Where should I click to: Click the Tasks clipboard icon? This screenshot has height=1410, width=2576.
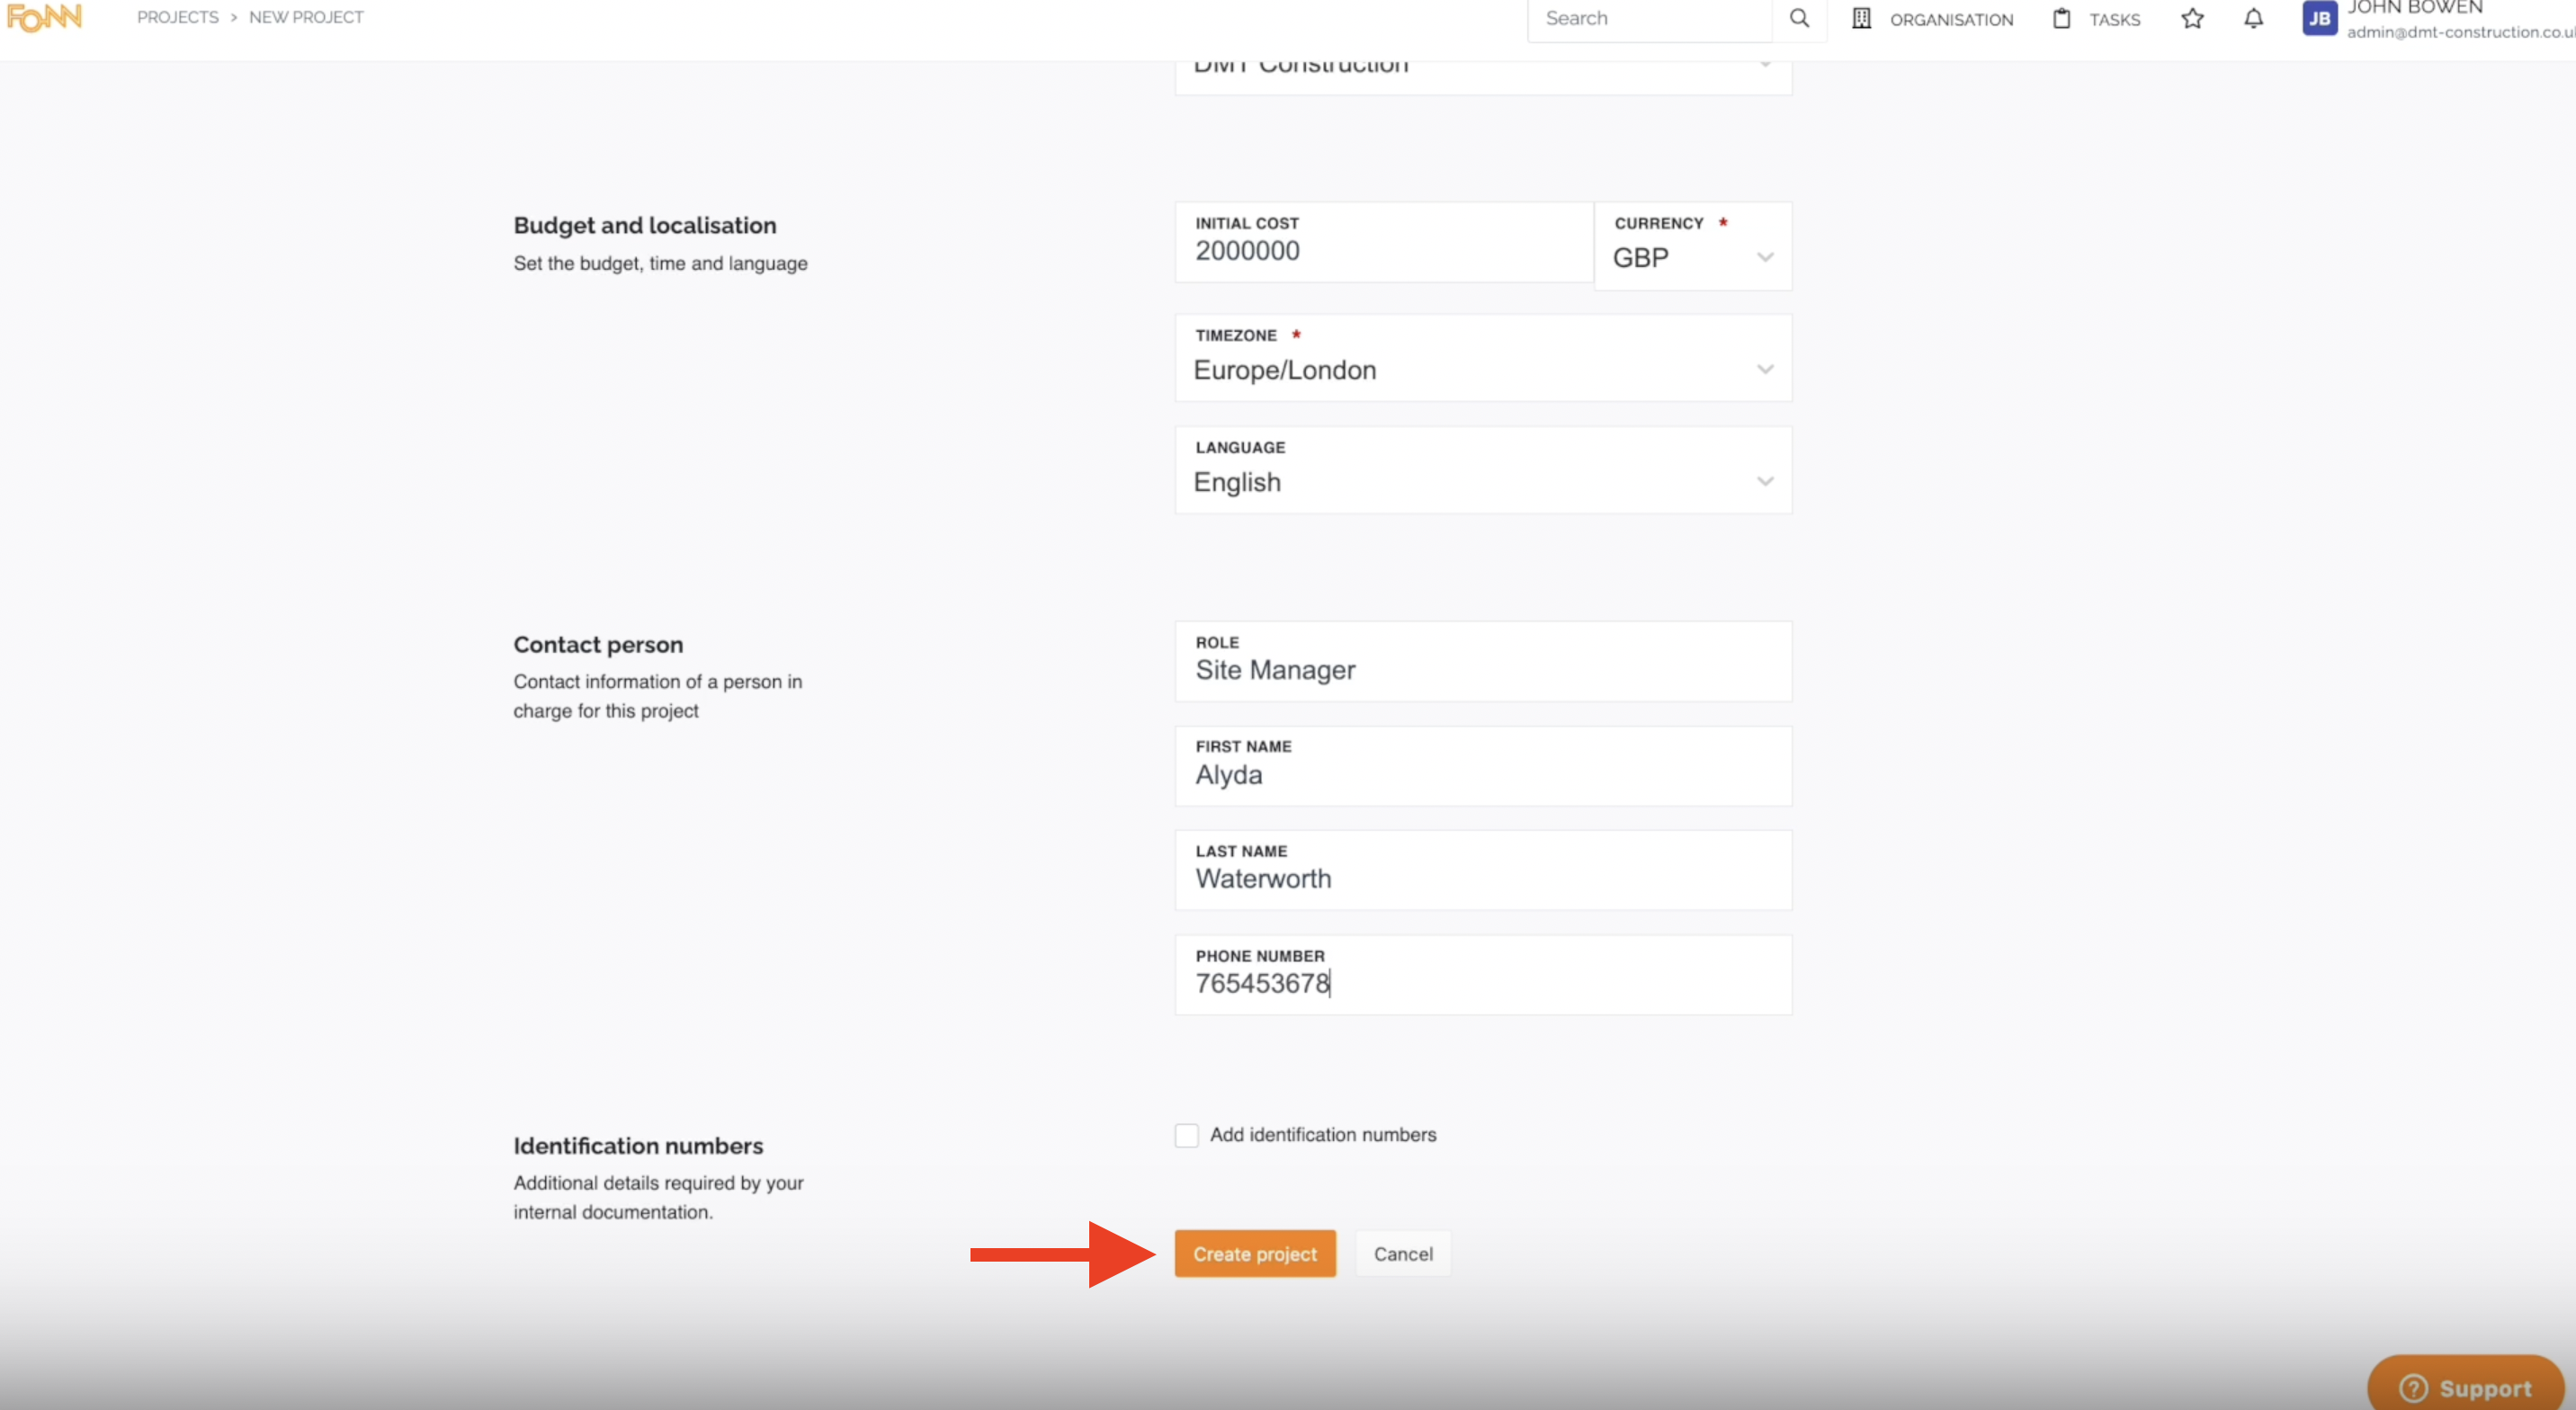pos(2061,18)
